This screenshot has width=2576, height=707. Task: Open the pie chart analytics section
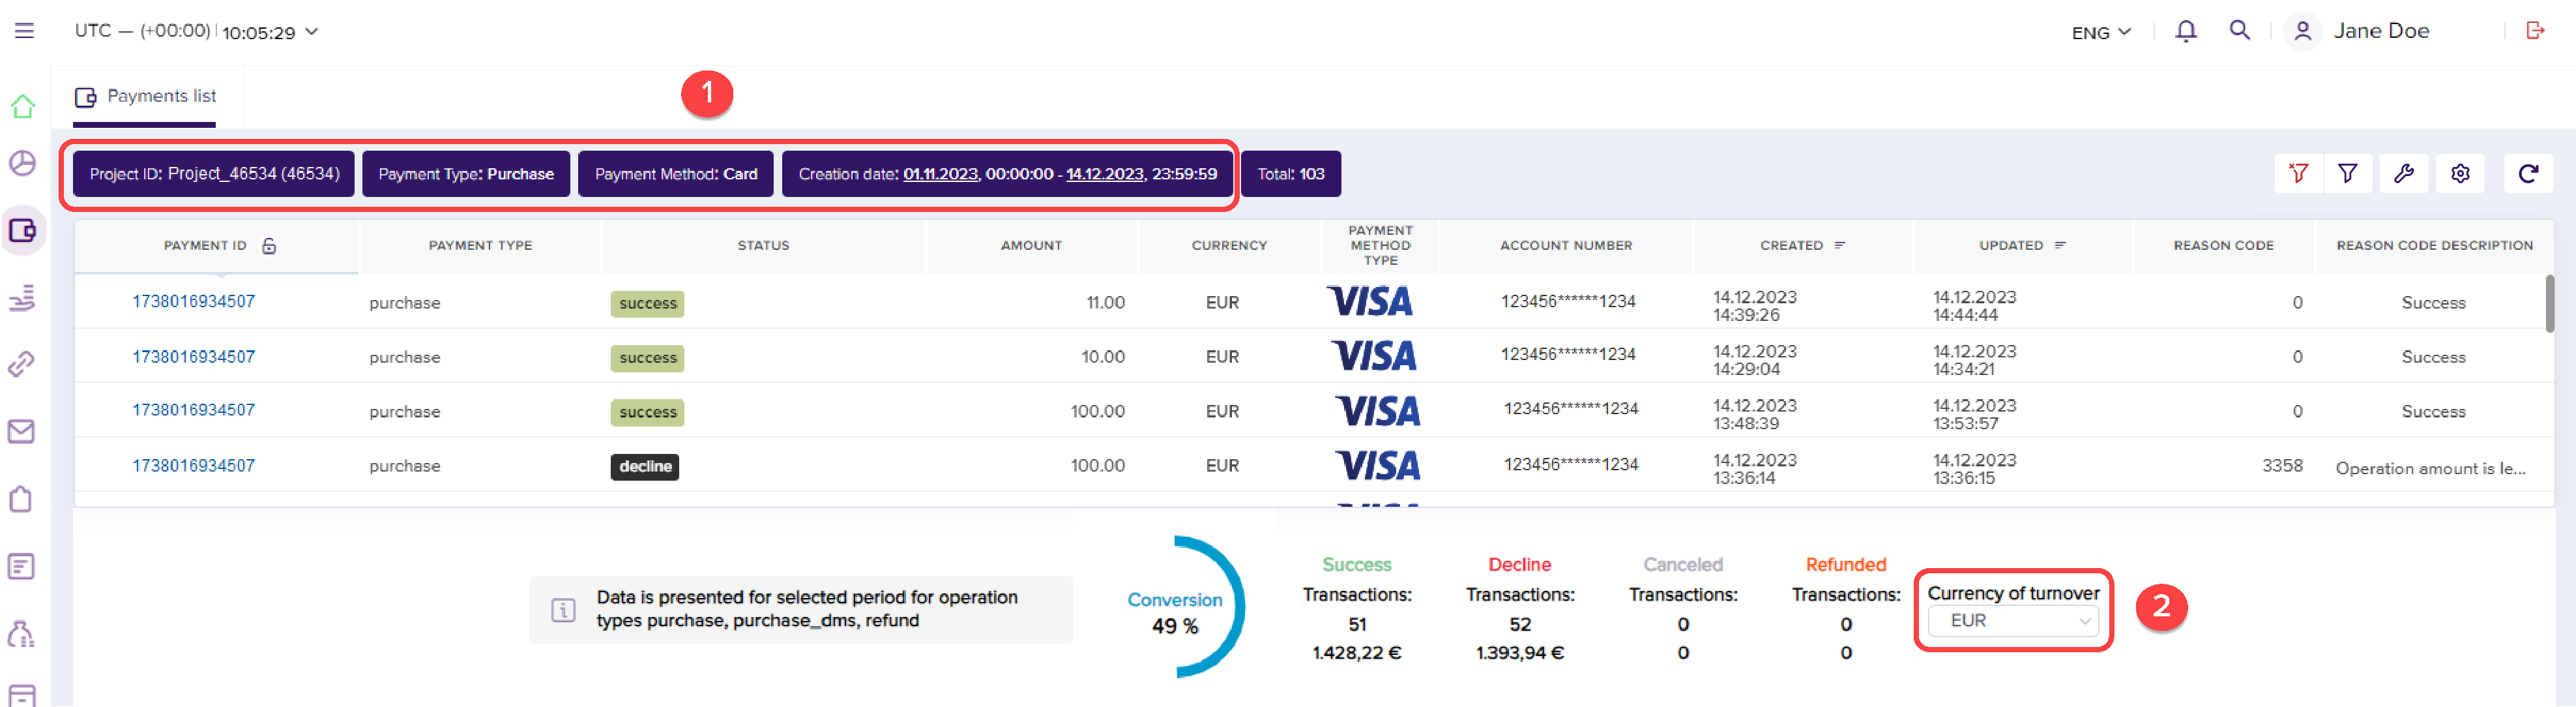(x=23, y=163)
